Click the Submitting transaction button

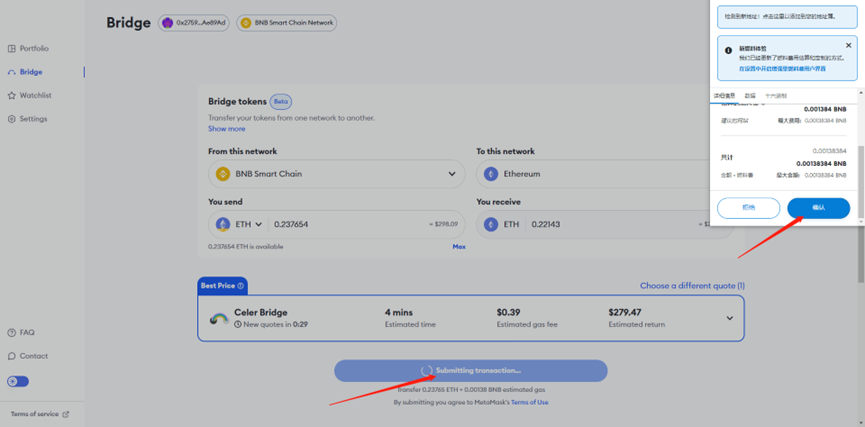pos(471,371)
